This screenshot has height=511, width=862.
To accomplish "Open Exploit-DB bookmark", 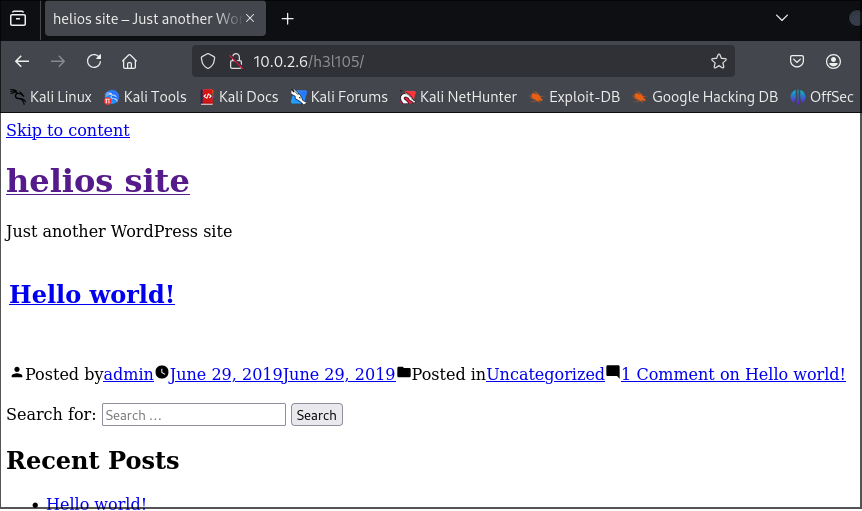I will click(574, 97).
